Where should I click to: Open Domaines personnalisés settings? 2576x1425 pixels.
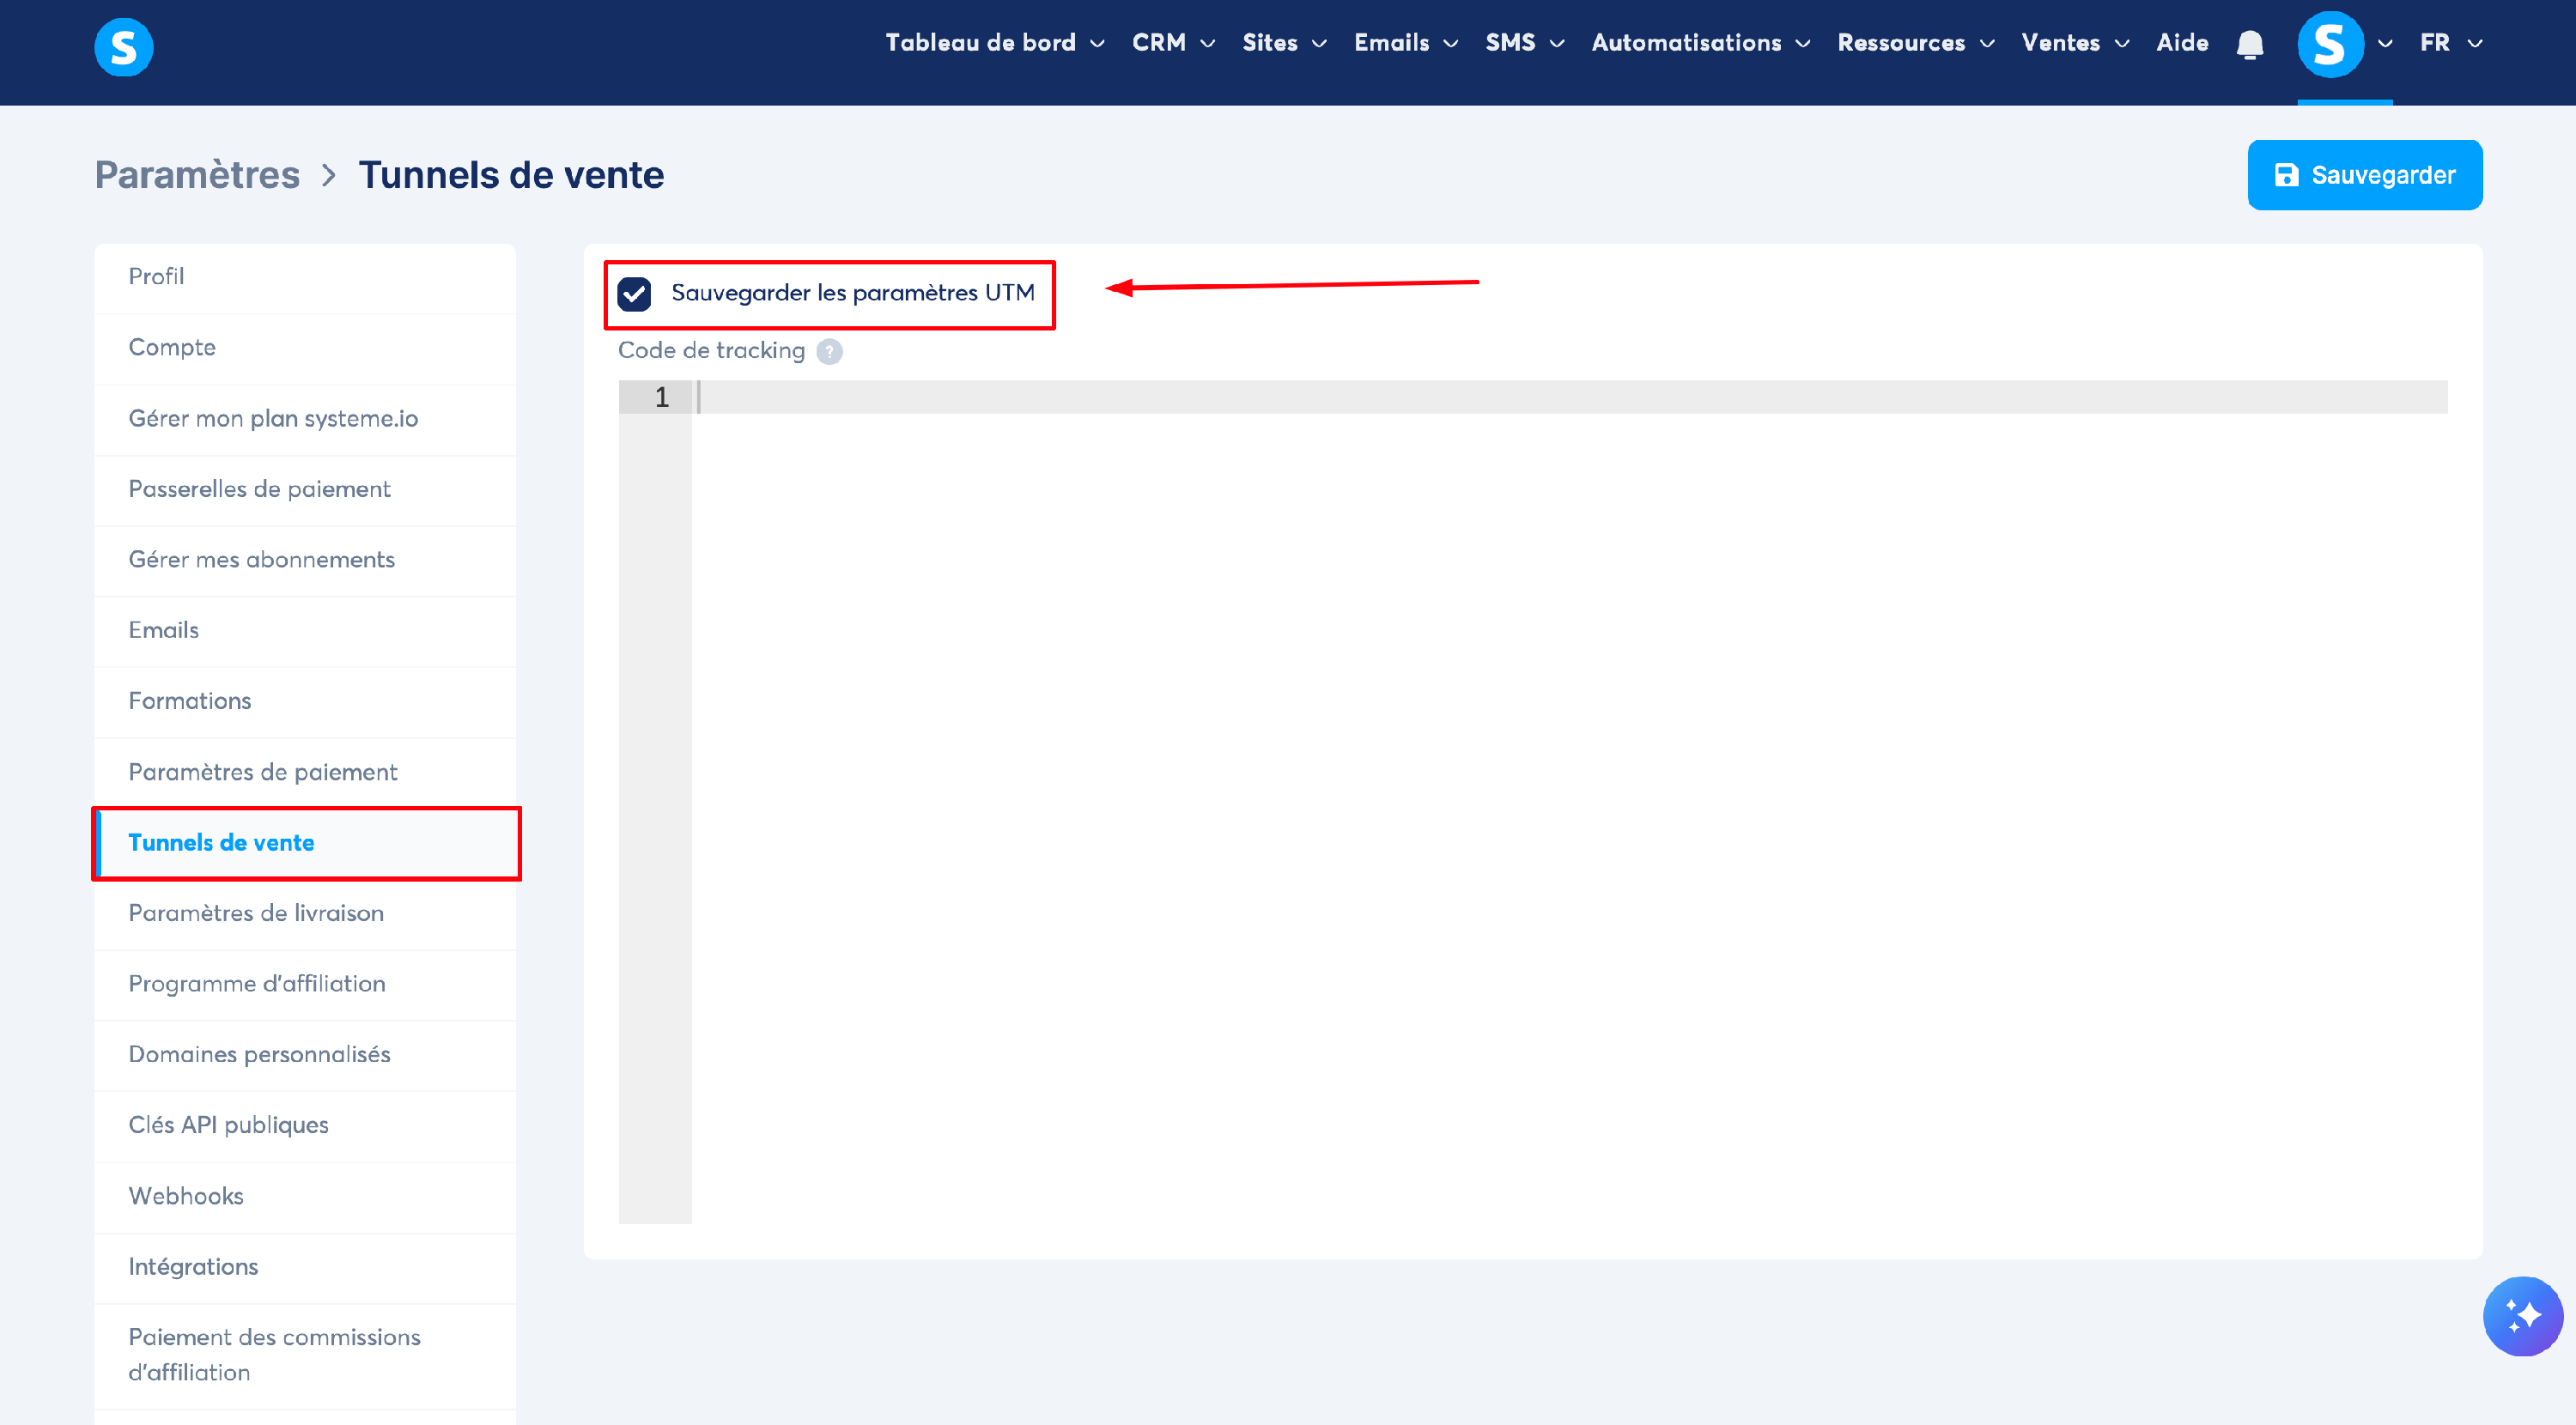tap(259, 1054)
